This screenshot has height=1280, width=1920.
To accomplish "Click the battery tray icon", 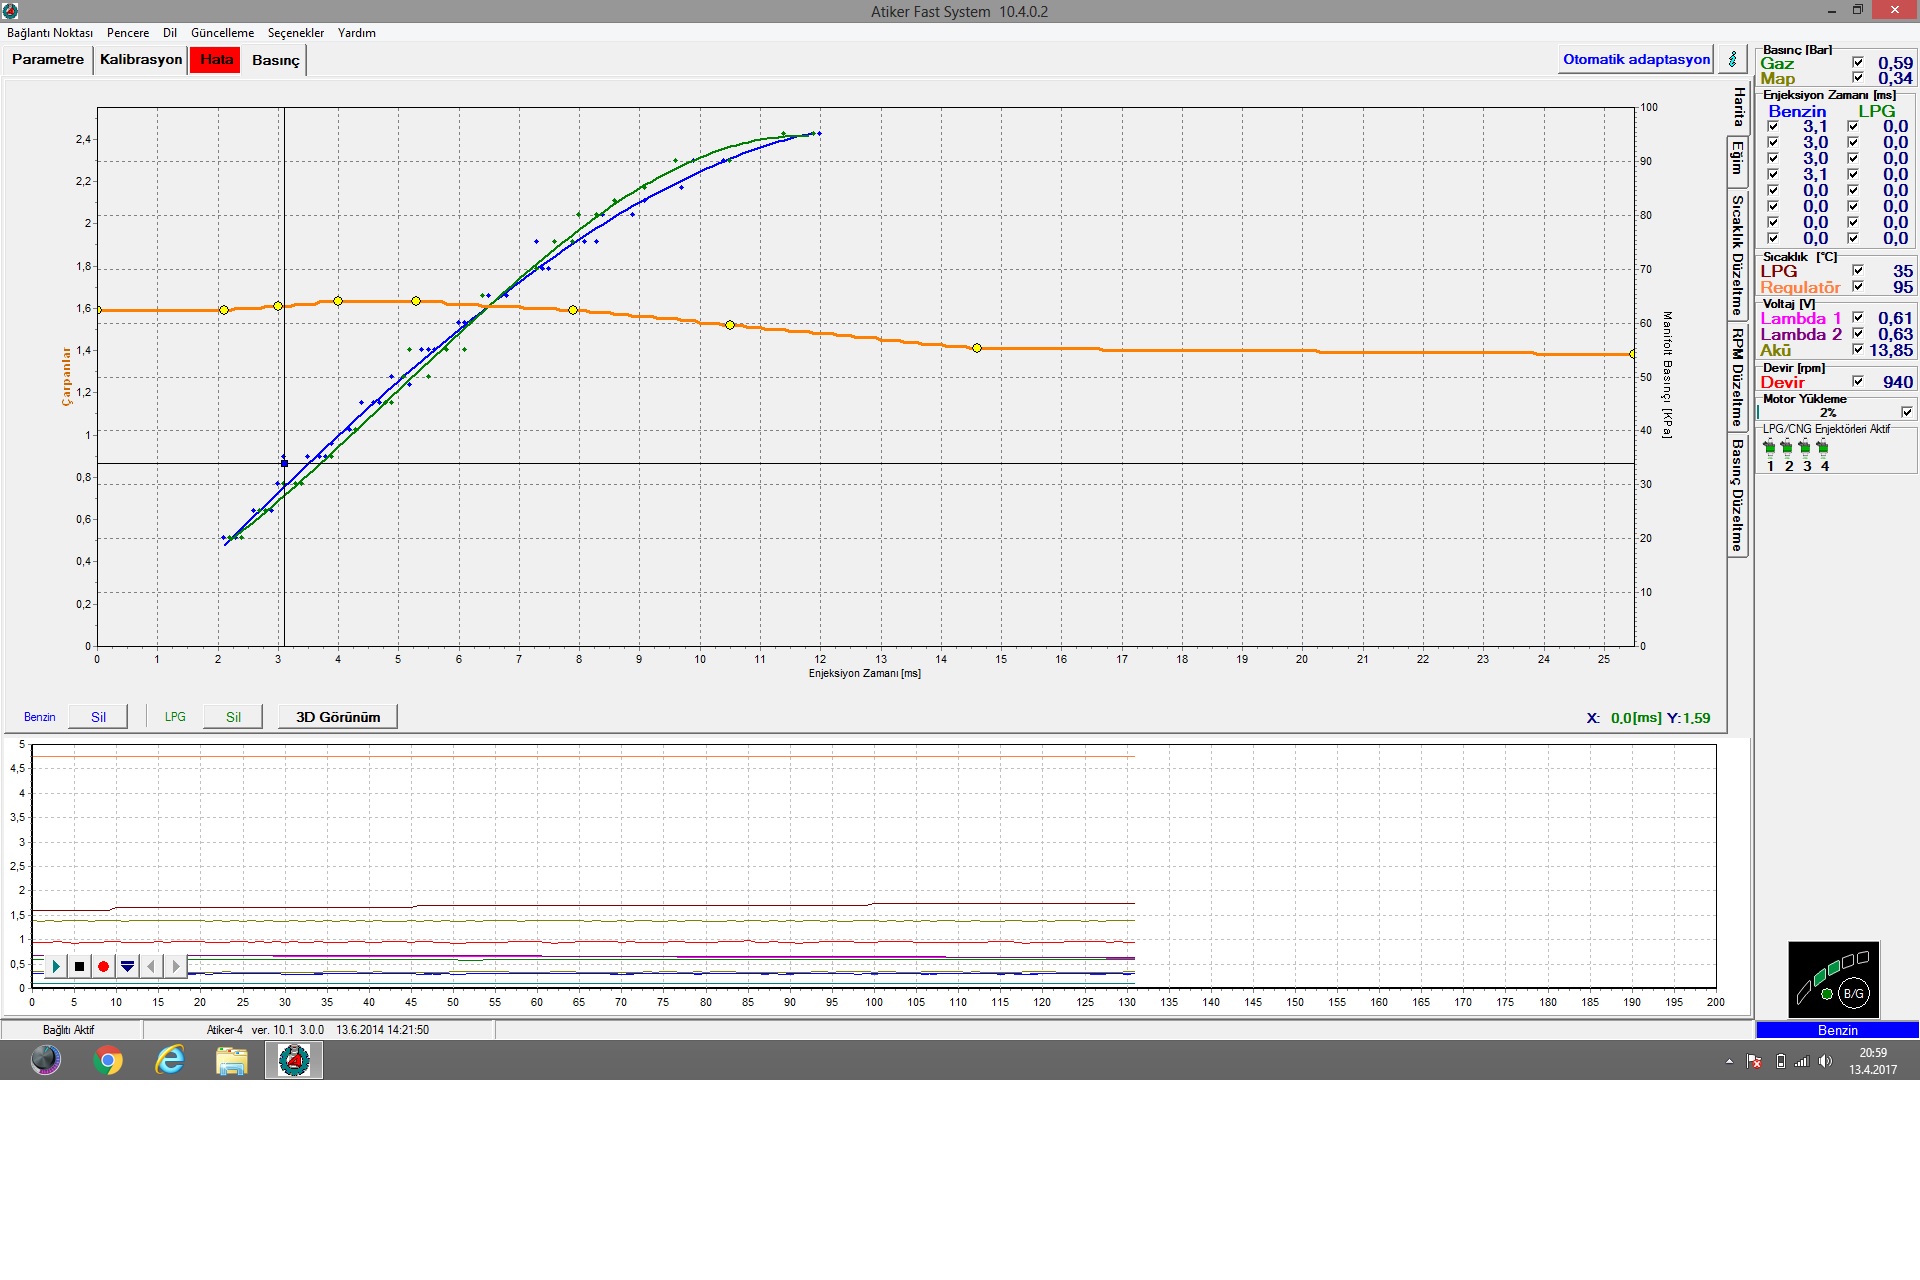I will click(1780, 1061).
